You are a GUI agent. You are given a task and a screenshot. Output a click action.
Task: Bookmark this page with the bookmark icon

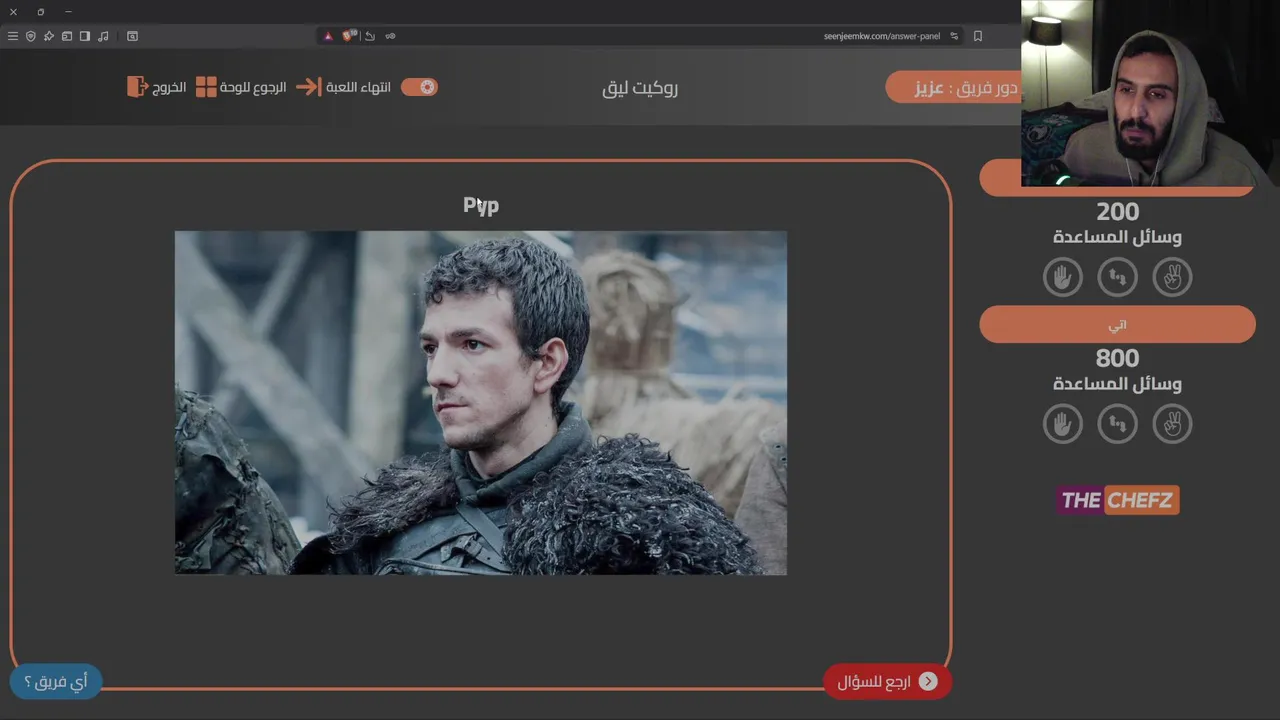click(x=978, y=36)
